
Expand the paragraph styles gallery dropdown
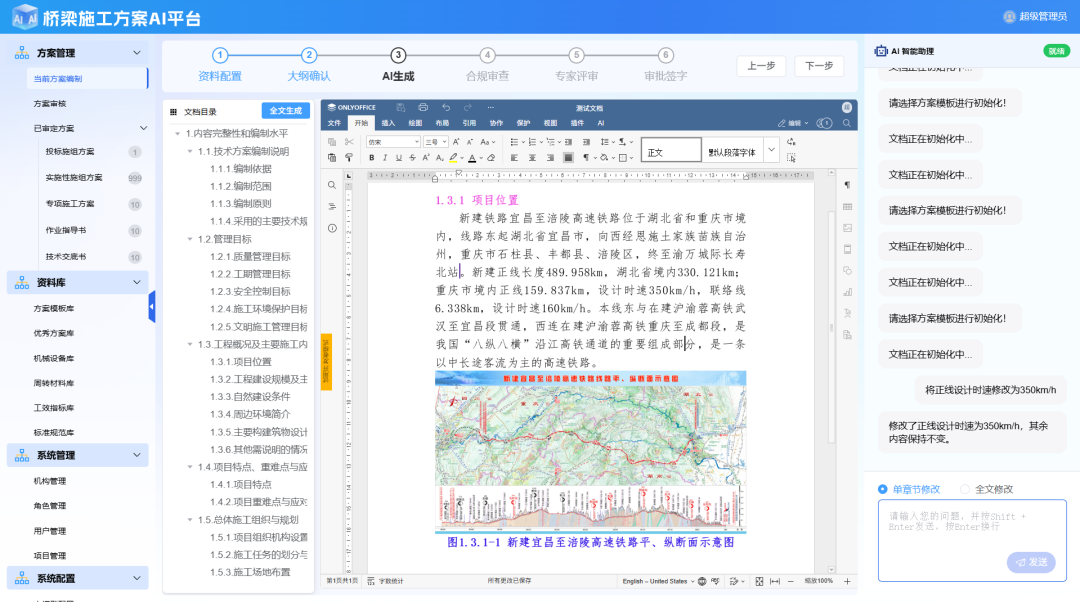(x=771, y=150)
